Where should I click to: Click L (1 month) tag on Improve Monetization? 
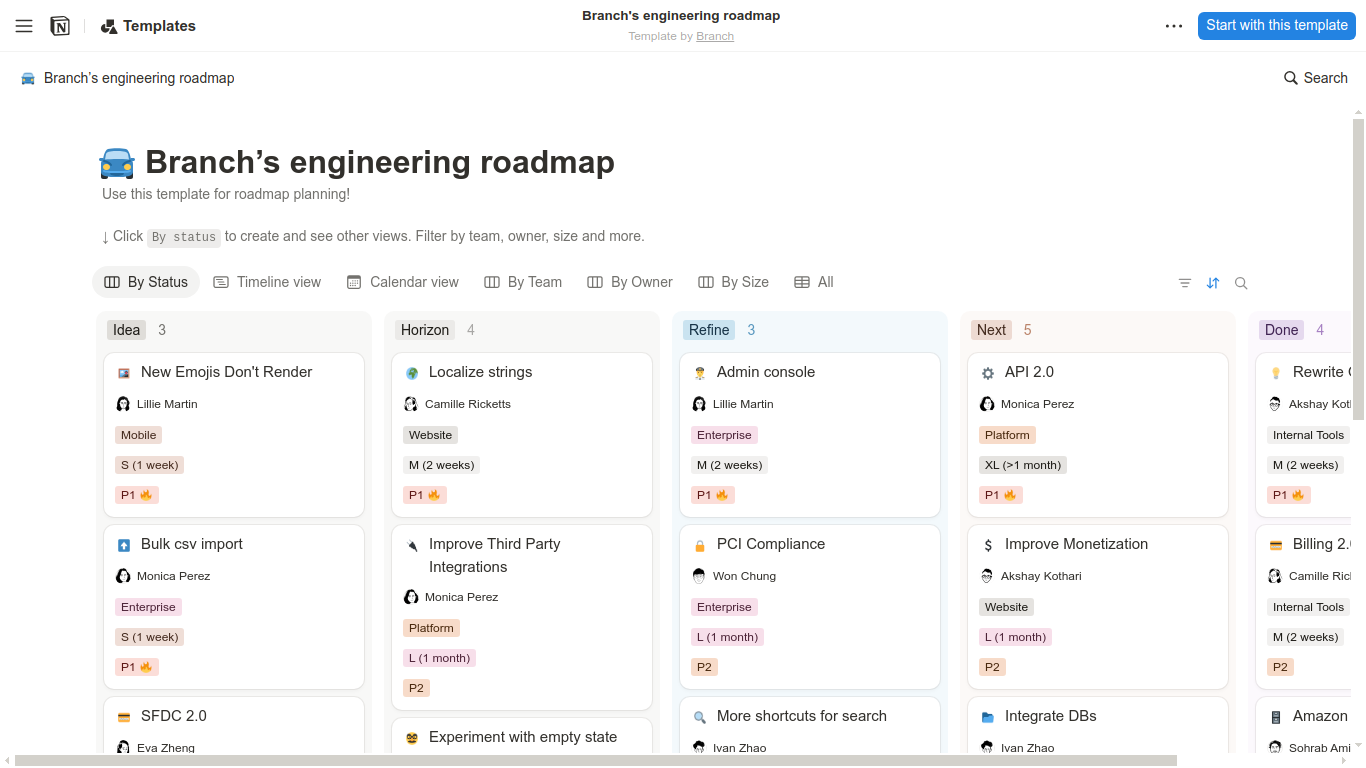click(1015, 637)
